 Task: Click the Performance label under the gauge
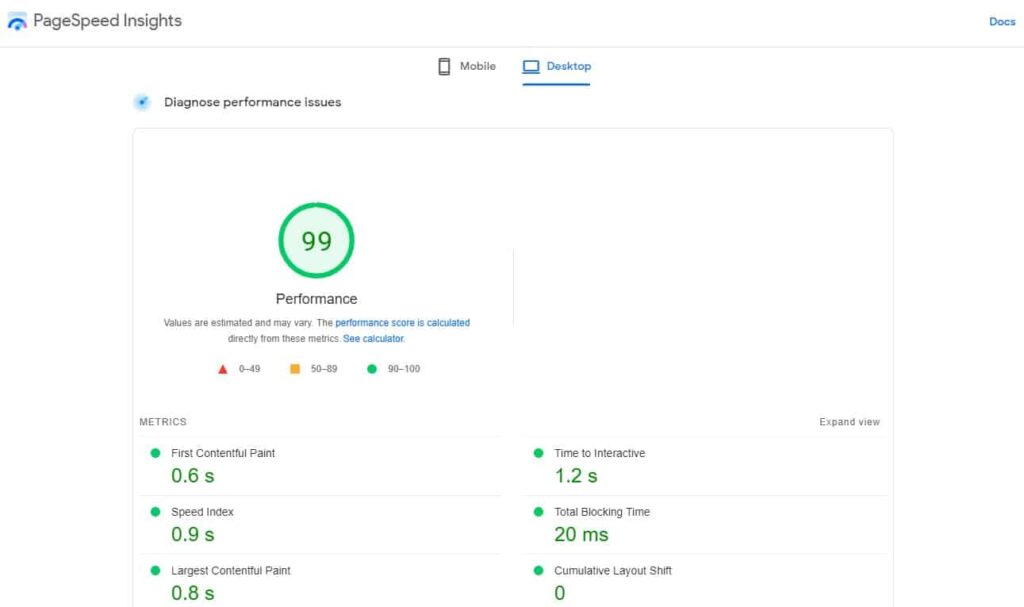pos(316,299)
